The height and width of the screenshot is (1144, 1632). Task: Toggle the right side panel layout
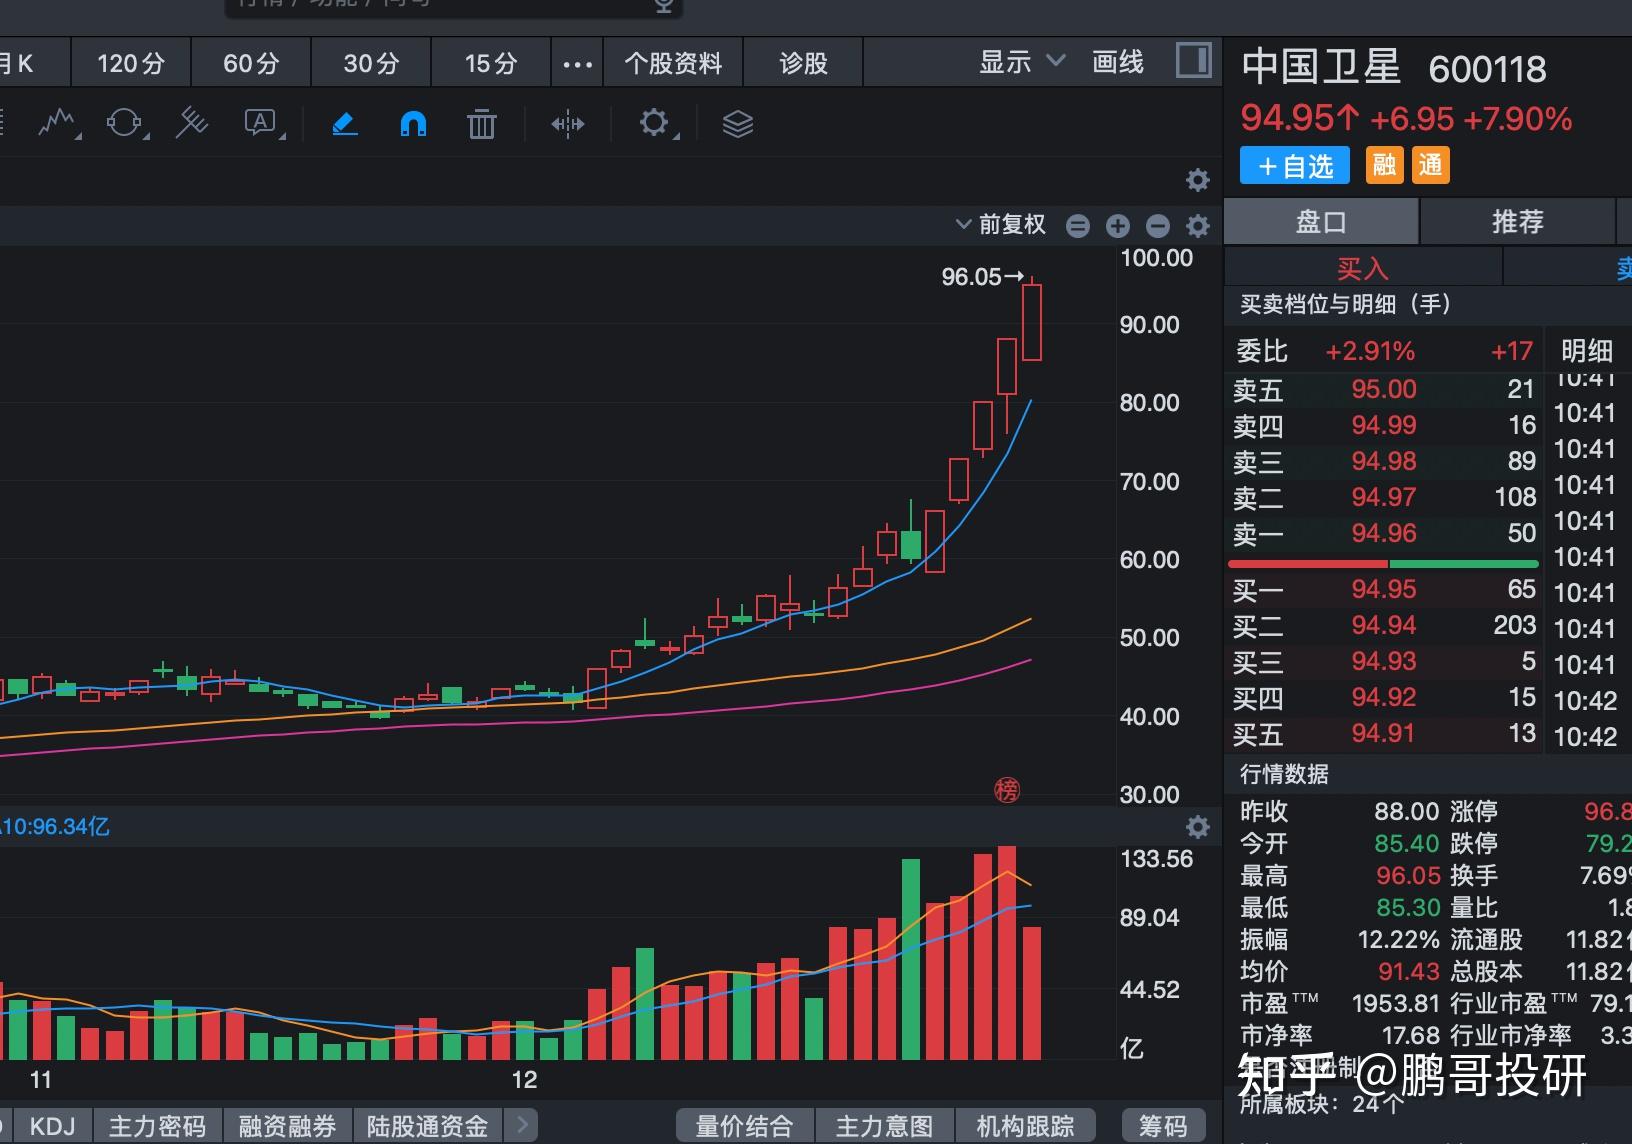(1193, 61)
